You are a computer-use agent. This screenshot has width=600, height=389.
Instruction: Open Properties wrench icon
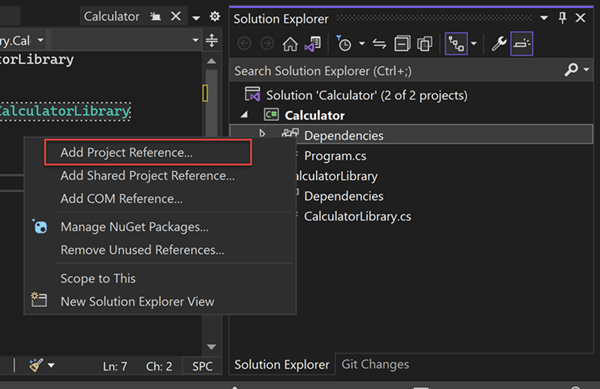(499, 44)
